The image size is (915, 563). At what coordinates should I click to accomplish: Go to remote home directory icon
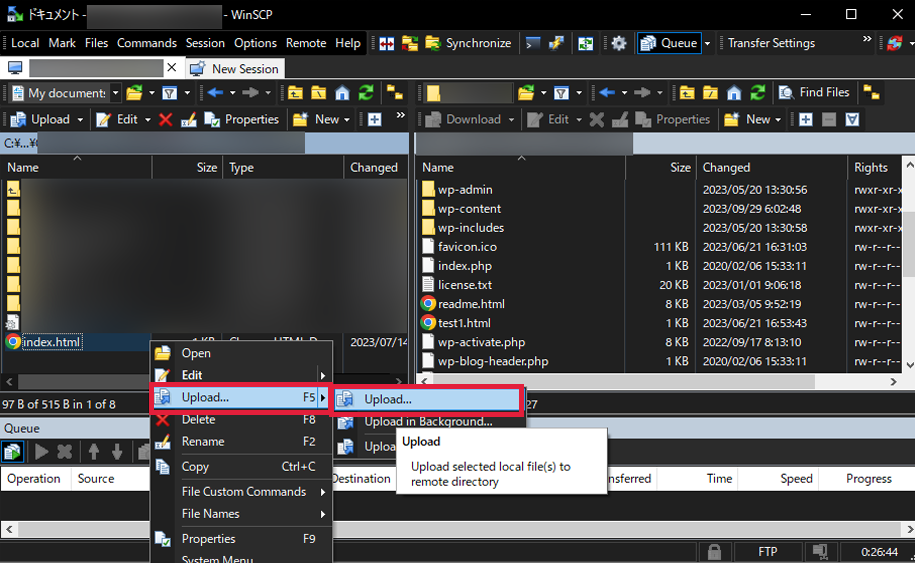coord(734,93)
